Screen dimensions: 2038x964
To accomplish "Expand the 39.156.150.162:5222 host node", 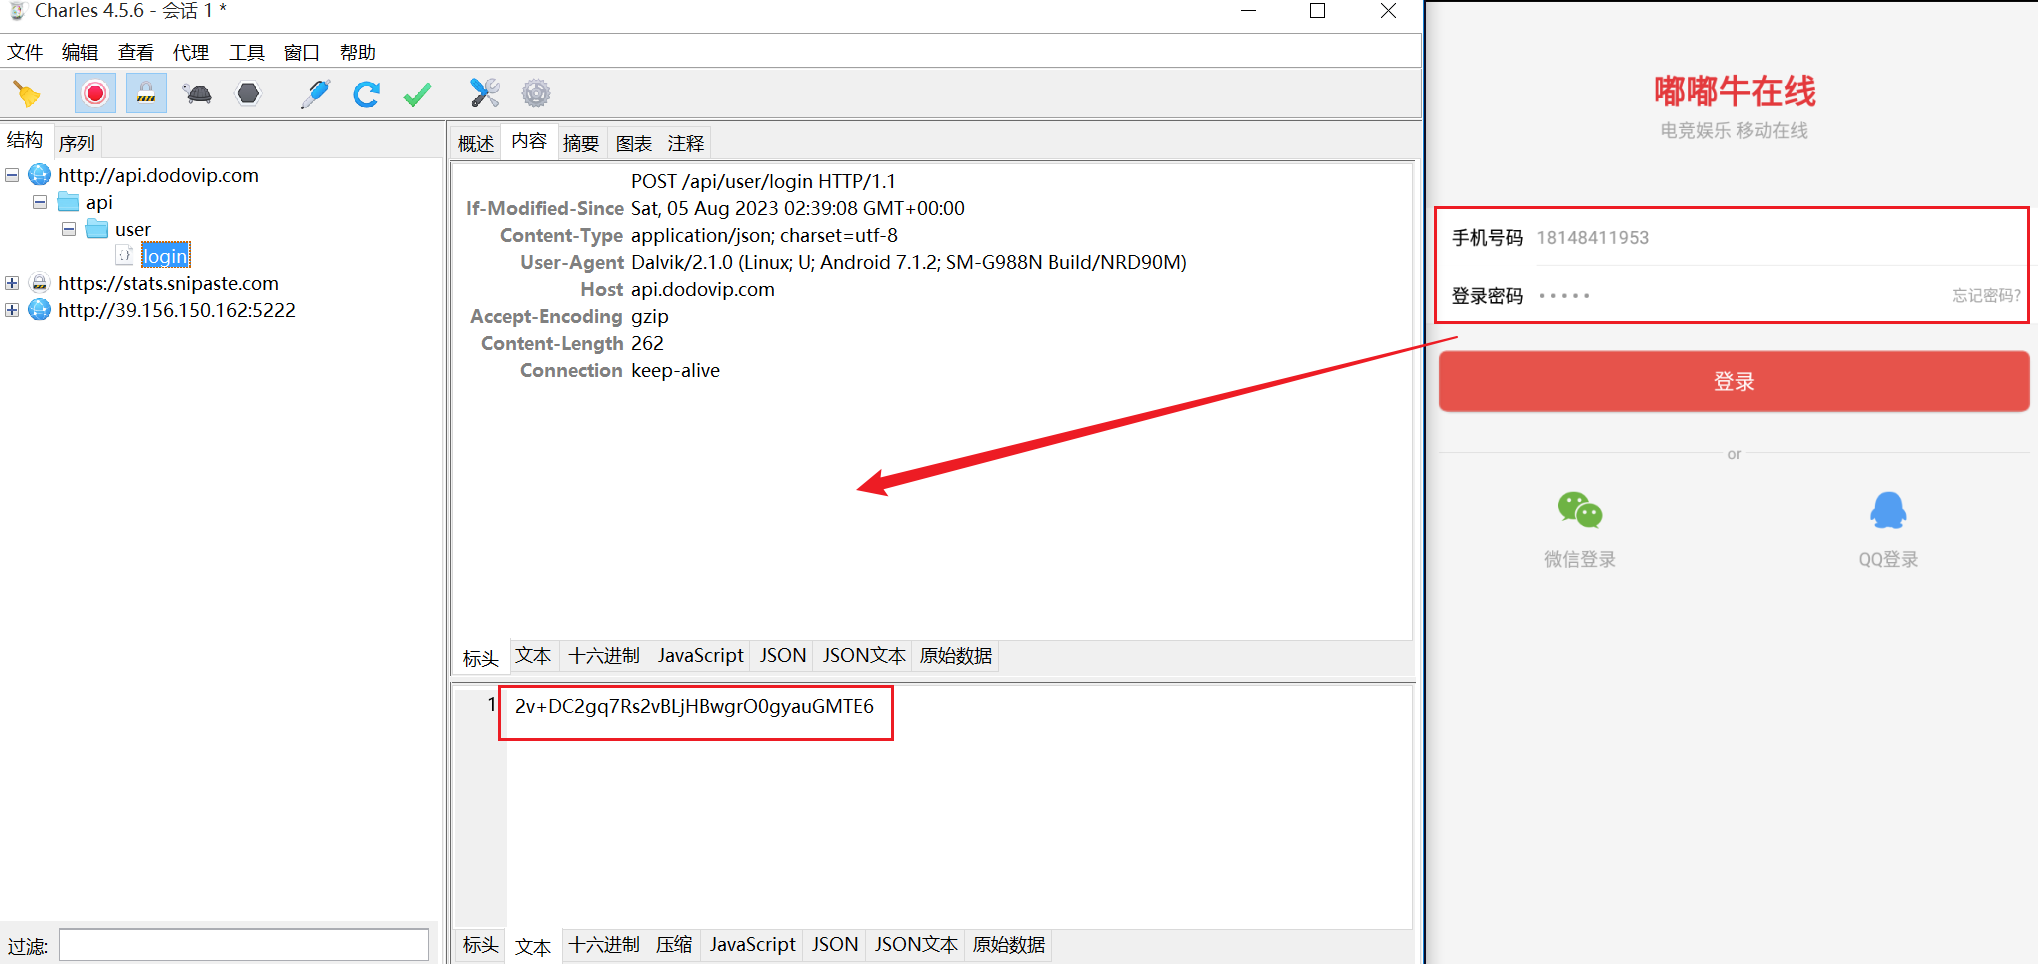I will tap(12, 310).
